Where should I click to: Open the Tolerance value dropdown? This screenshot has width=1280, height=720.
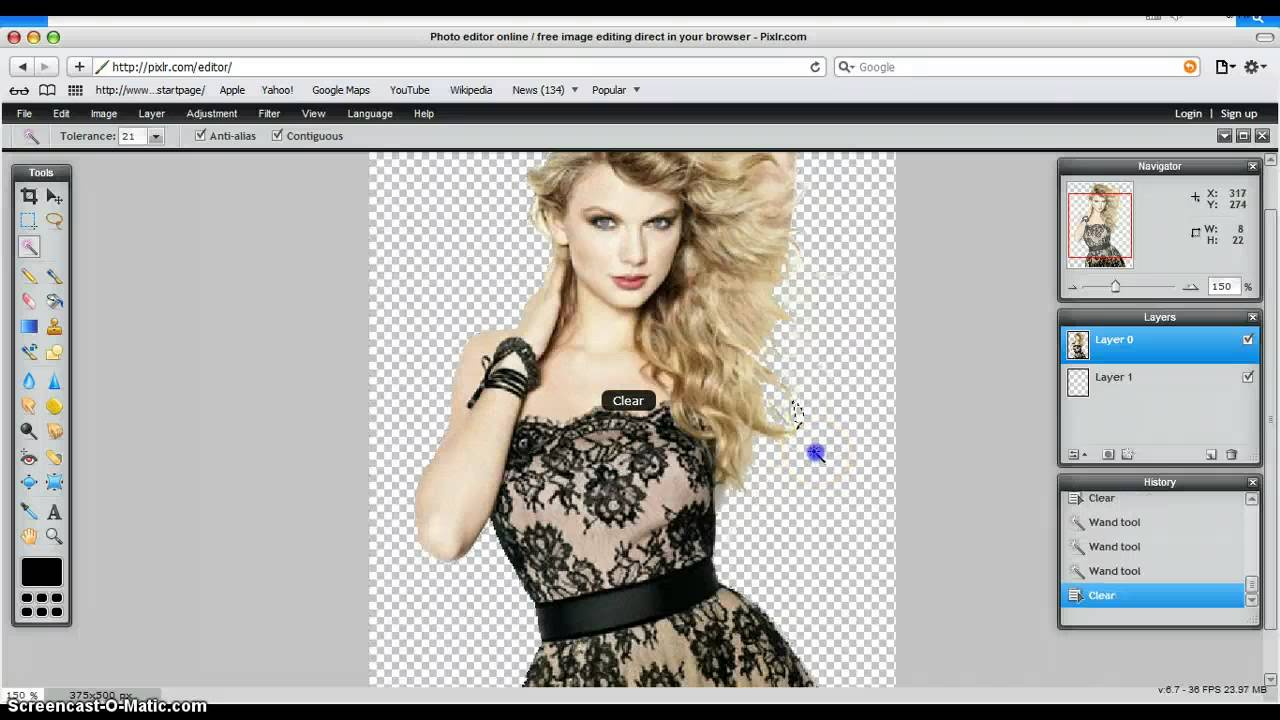[x=156, y=137]
